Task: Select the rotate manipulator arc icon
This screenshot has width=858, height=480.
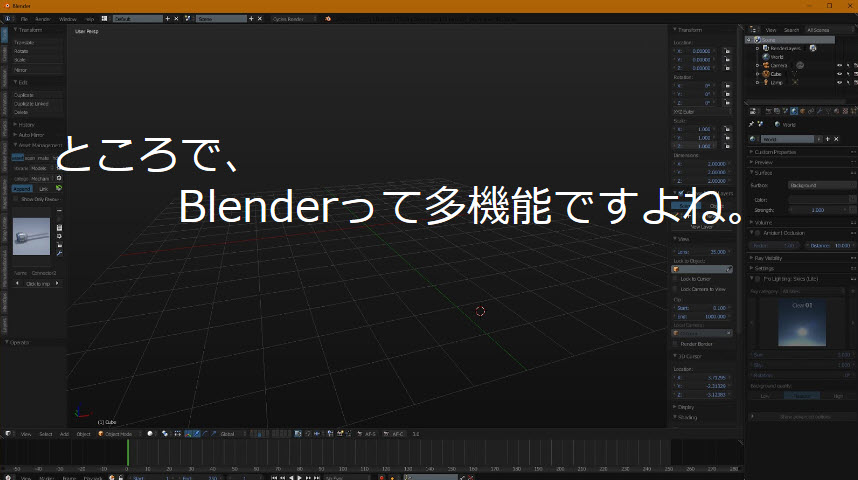Action: pyautogui.click(x=205, y=434)
